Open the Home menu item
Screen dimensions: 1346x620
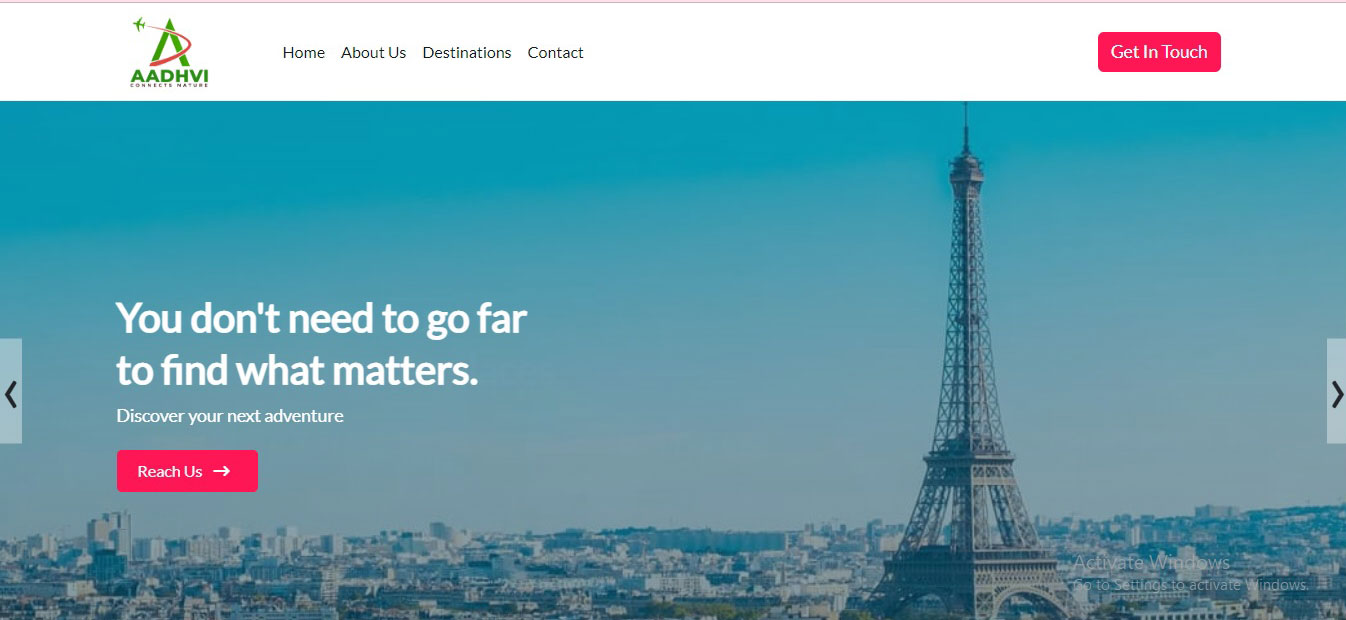(x=304, y=53)
